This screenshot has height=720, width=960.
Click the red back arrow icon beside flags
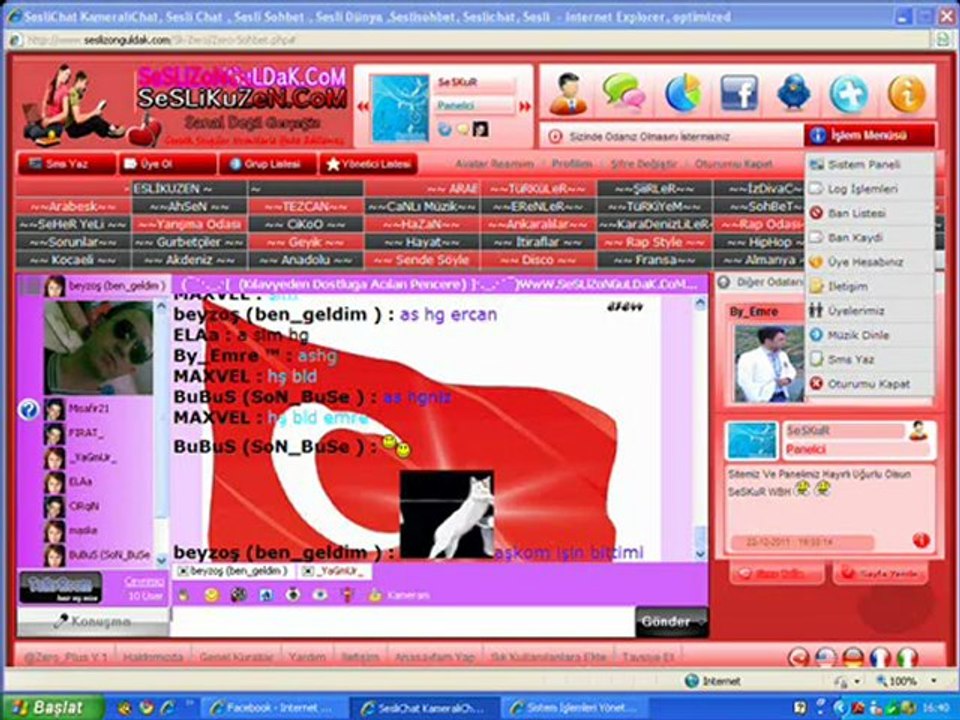click(798, 658)
